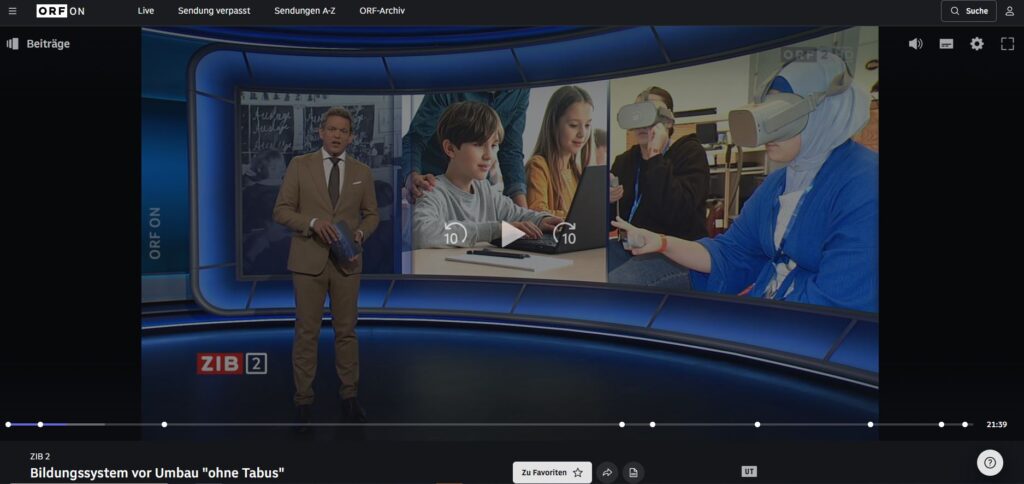Open player settings gear
Viewport: 1024px width, 484px height.
click(977, 44)
